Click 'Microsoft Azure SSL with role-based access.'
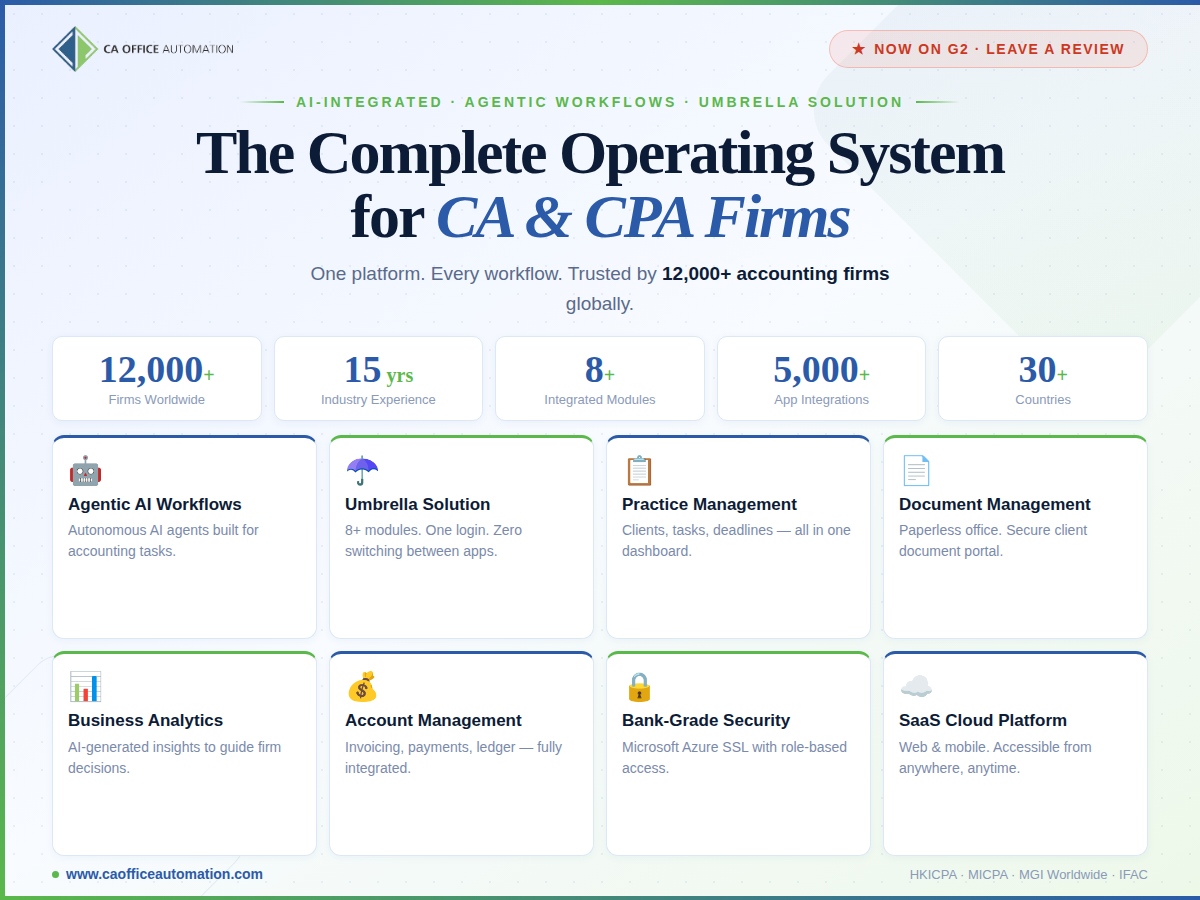The image size is (1200, 900). tap(734, 758)
